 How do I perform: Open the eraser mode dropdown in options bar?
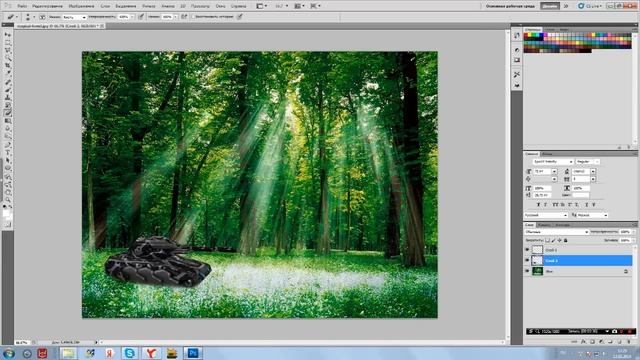coord(74,17)
